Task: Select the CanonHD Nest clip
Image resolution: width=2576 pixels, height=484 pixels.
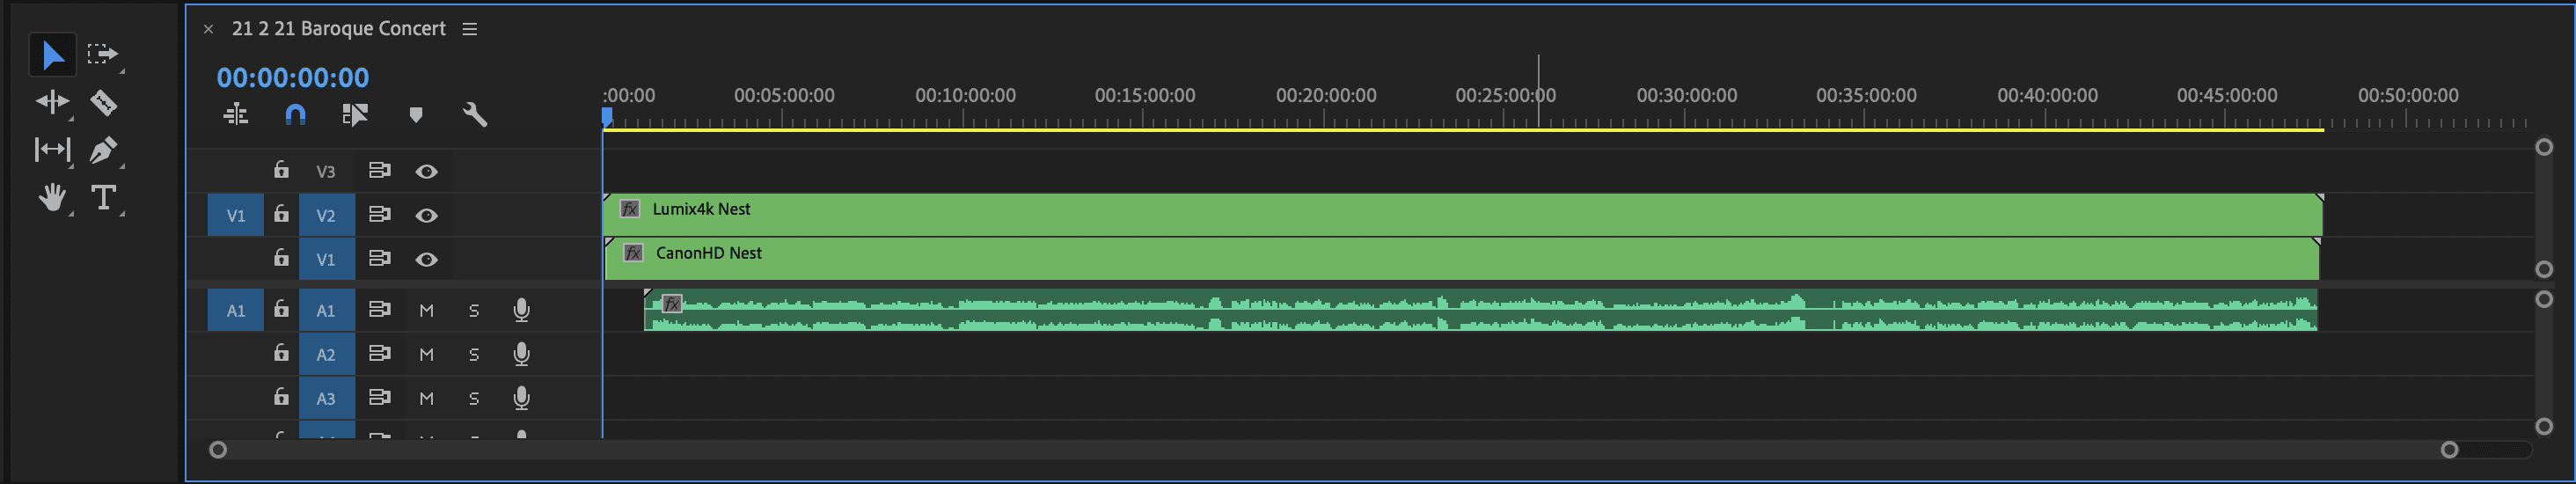Action: coord(1461,258)
